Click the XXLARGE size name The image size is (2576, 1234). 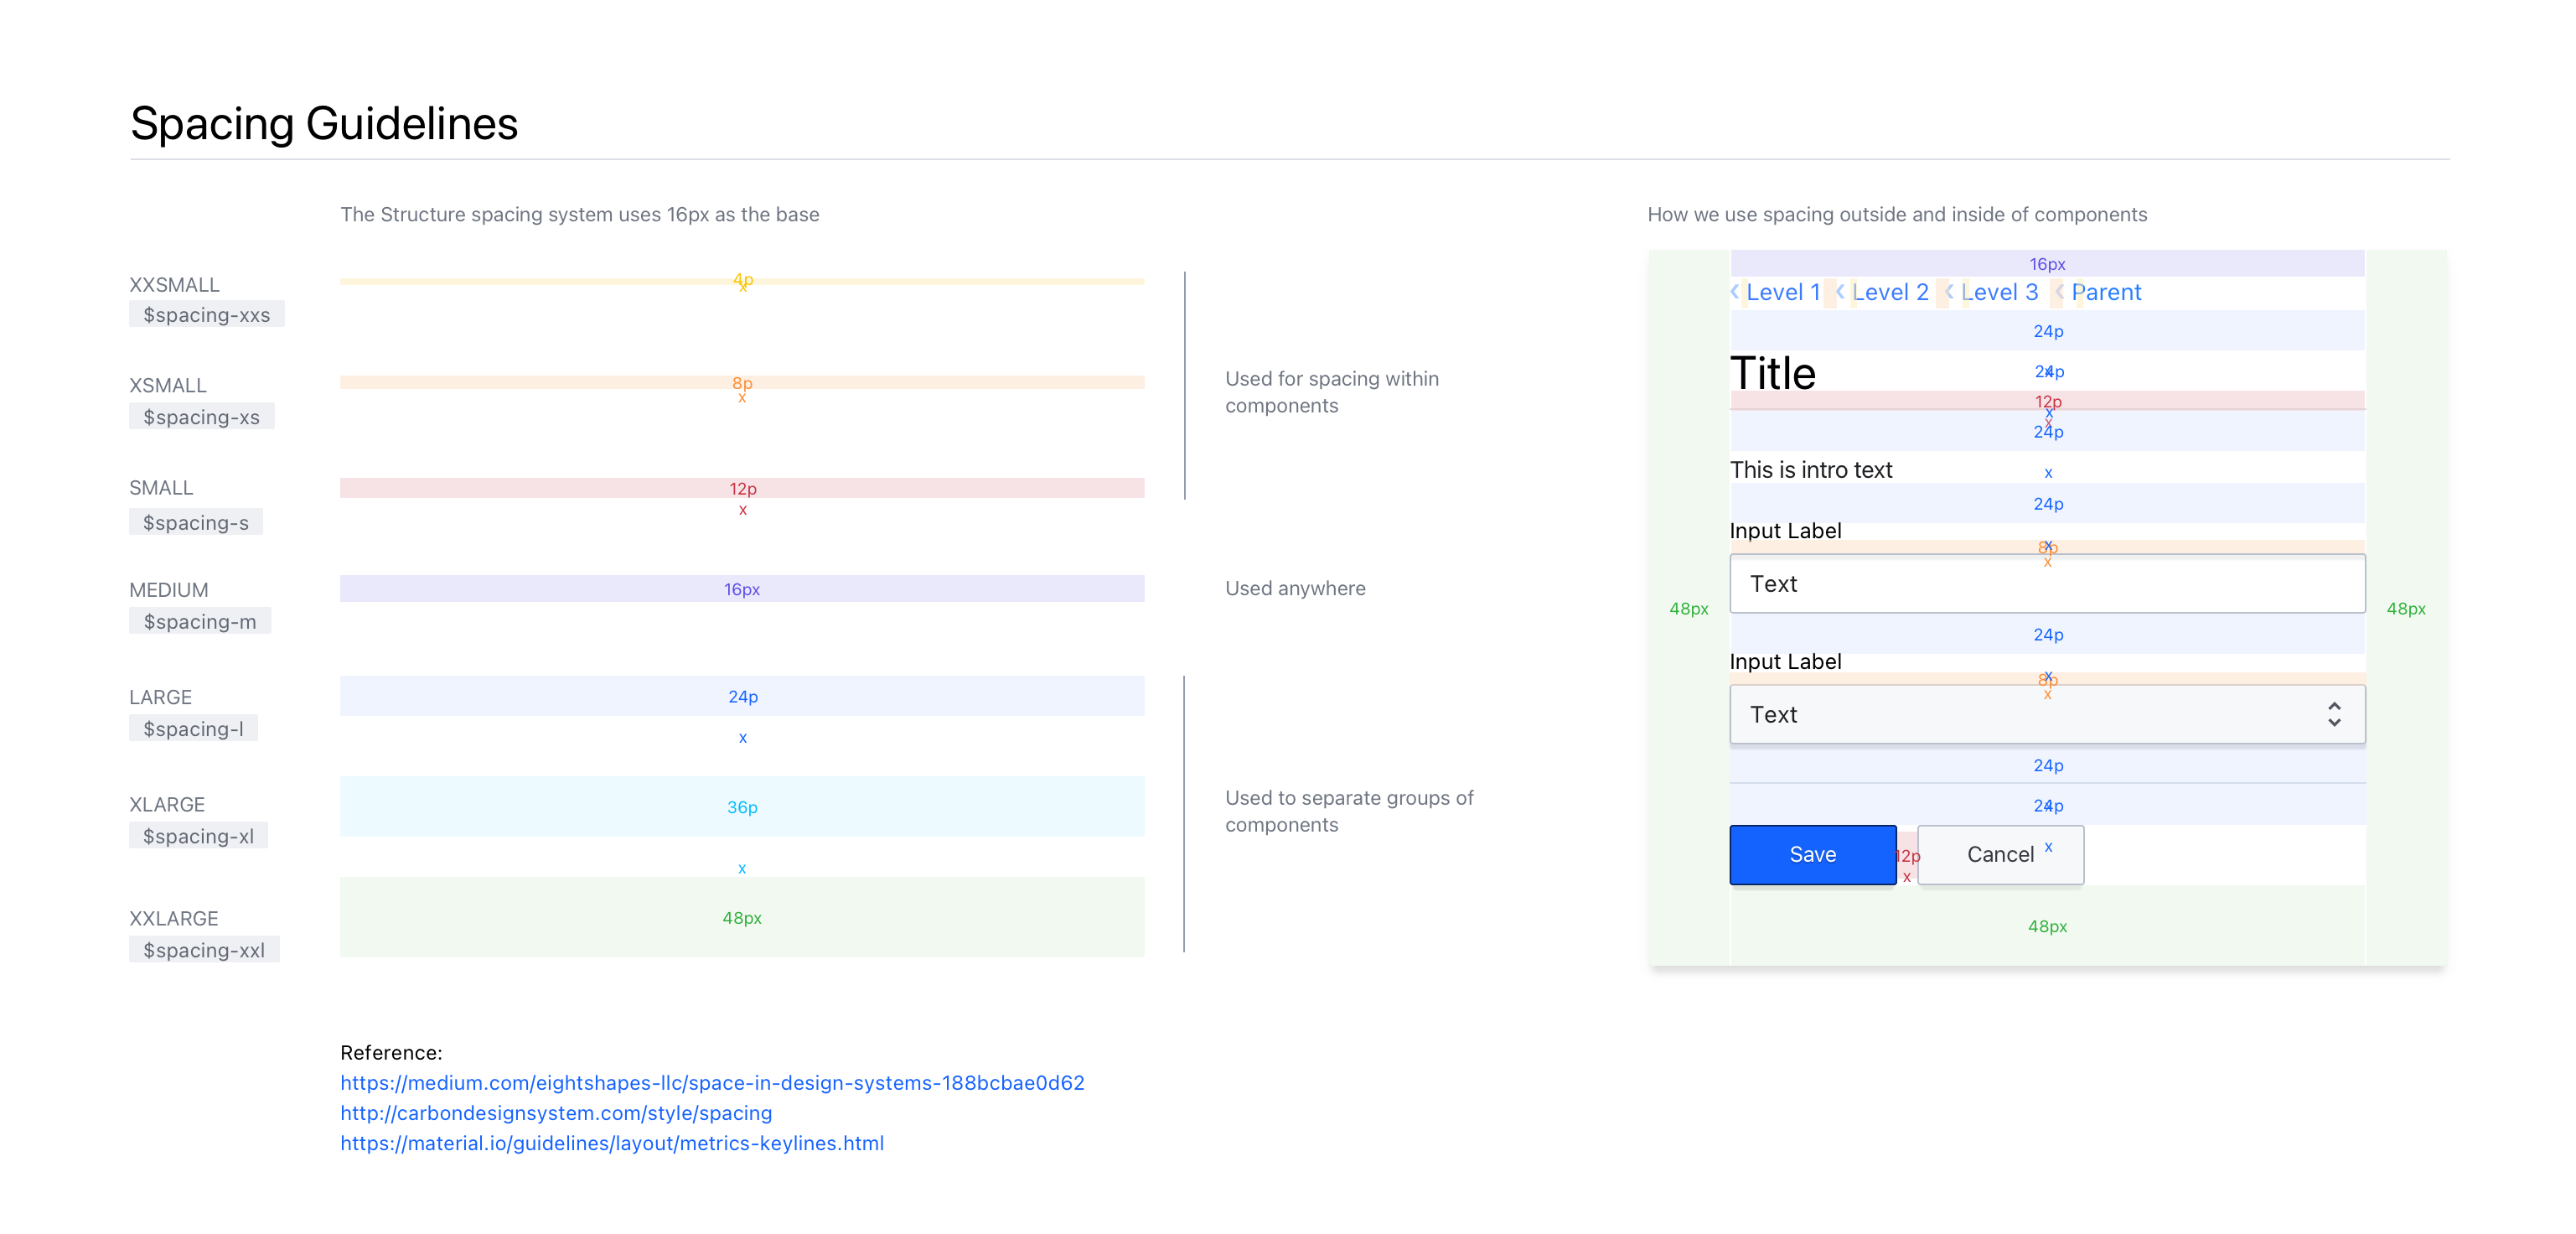174,918
